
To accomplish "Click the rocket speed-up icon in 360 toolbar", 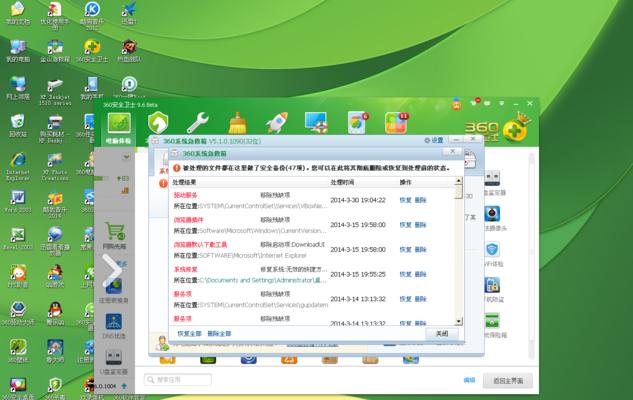I will [x=277, y=122].
